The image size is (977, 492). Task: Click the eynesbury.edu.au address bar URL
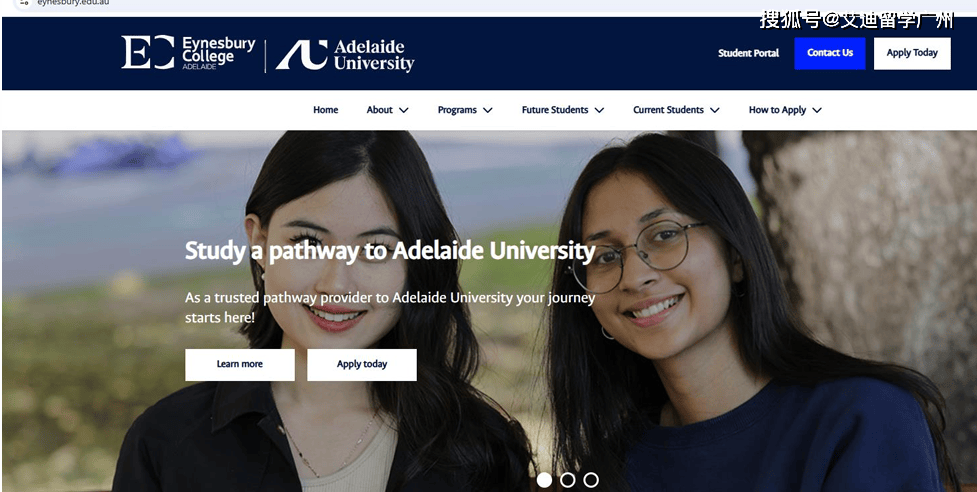coord(74,2)
